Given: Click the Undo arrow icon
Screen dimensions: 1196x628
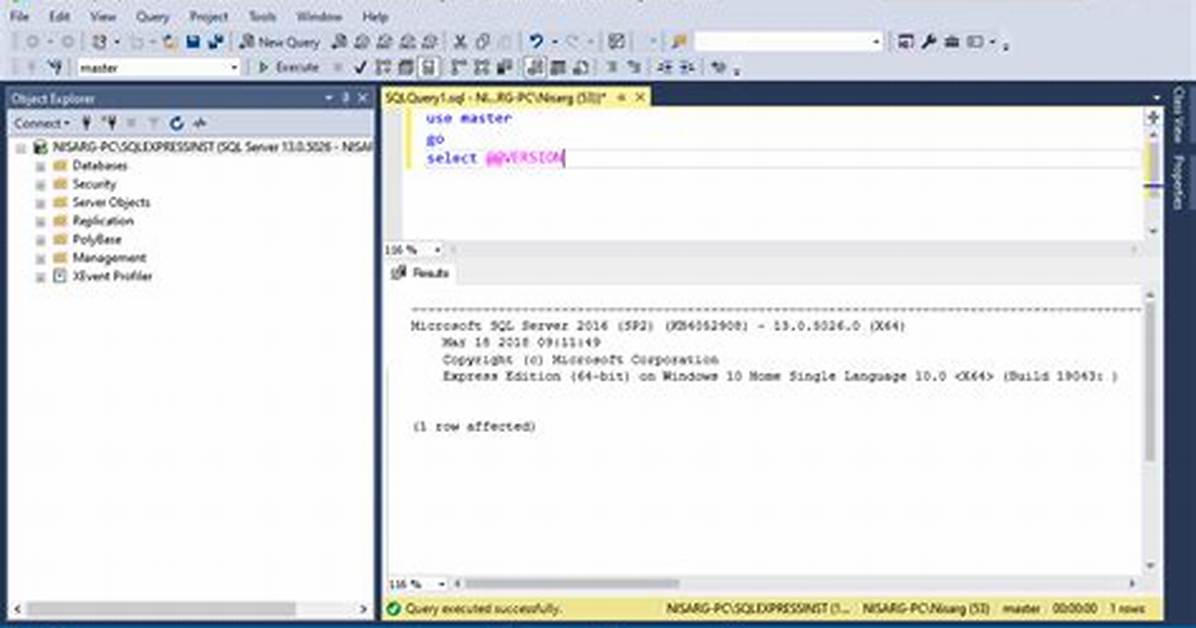Looking at the screenshot, I should coord(536,42).
